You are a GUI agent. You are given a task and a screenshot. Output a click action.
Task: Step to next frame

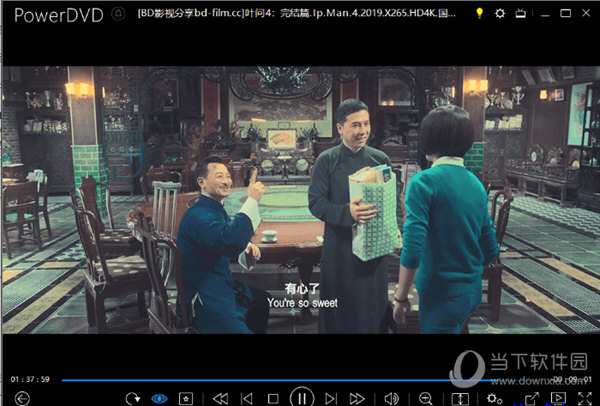(331, 399)
